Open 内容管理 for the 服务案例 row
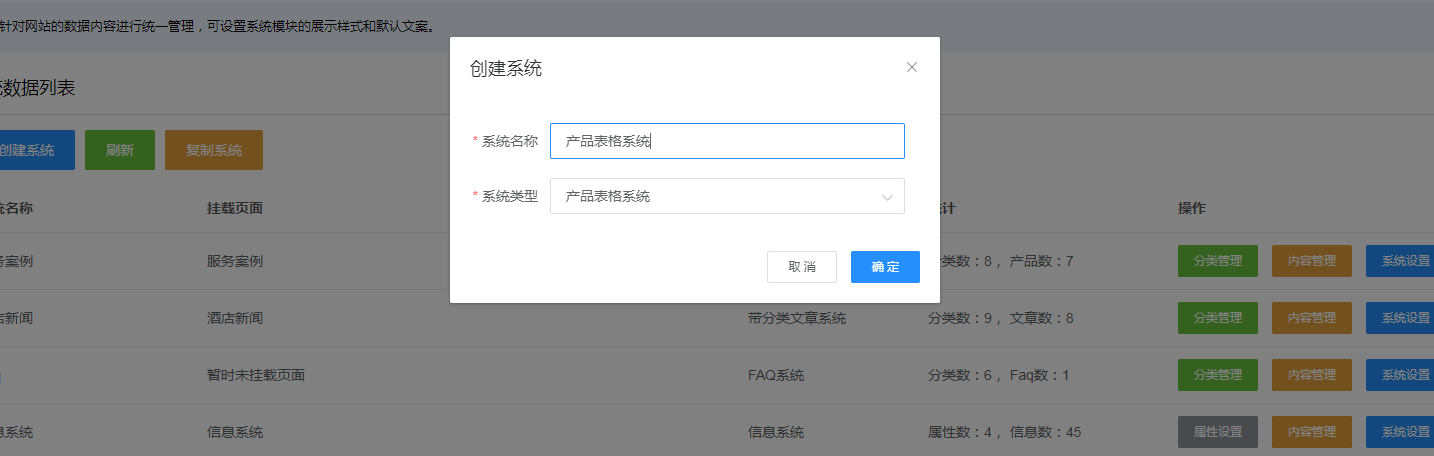The height and width of the screenshot is (456, 1434). tap(1311, 261)
